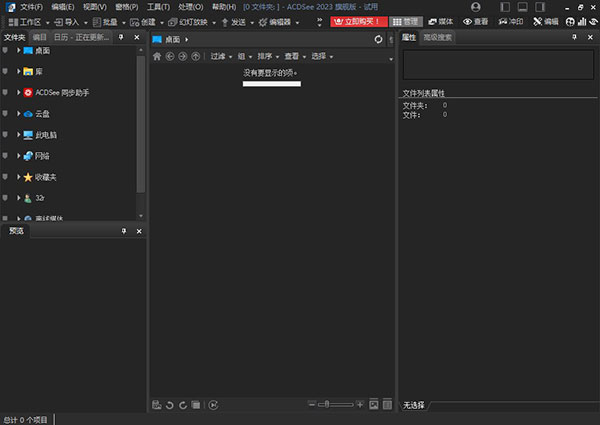Open the 365 globe mode icon
The image size is (600, 425).
pos(570,22)
